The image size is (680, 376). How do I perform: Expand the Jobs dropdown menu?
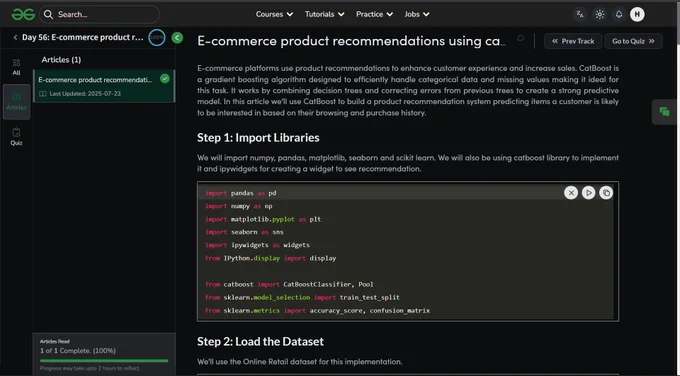click(x=417, y=14)
